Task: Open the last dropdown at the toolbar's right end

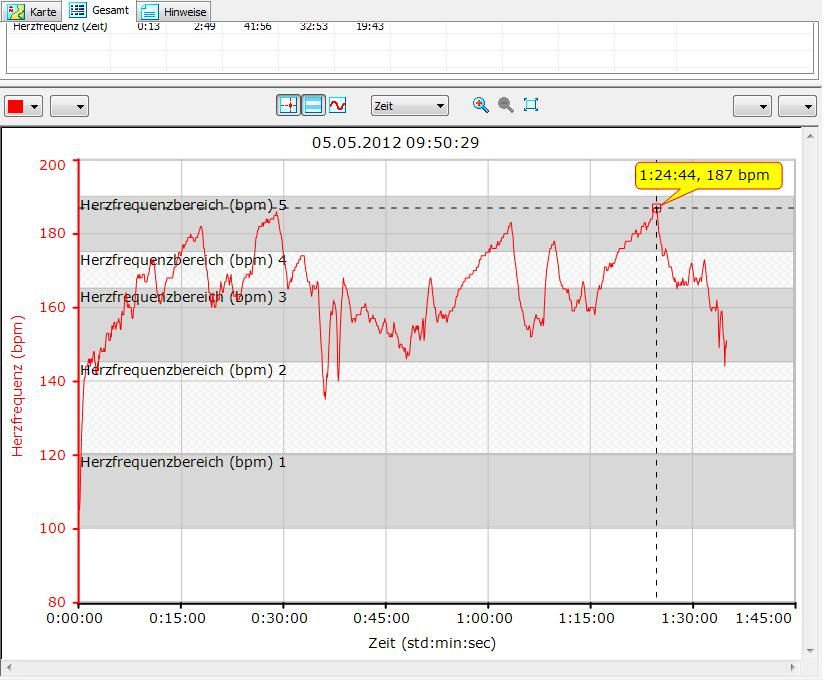Action: click(x=797, y=106)
